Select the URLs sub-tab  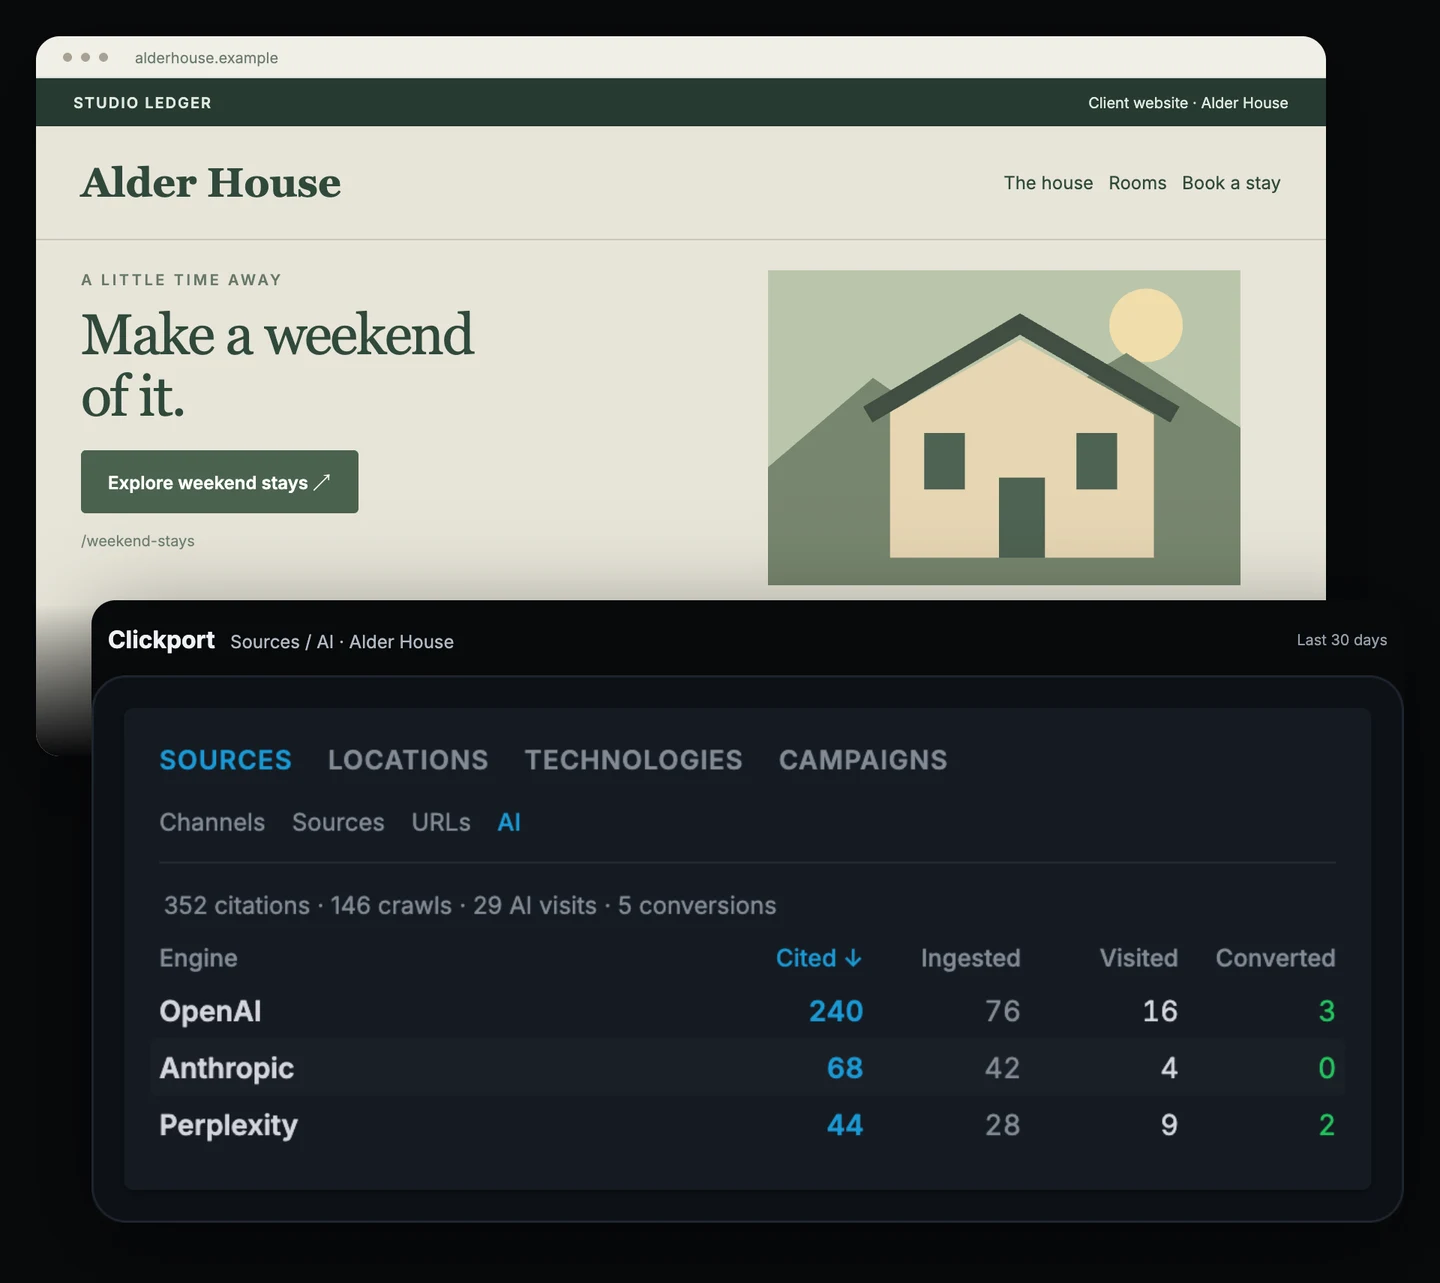[x=441, y=822]
